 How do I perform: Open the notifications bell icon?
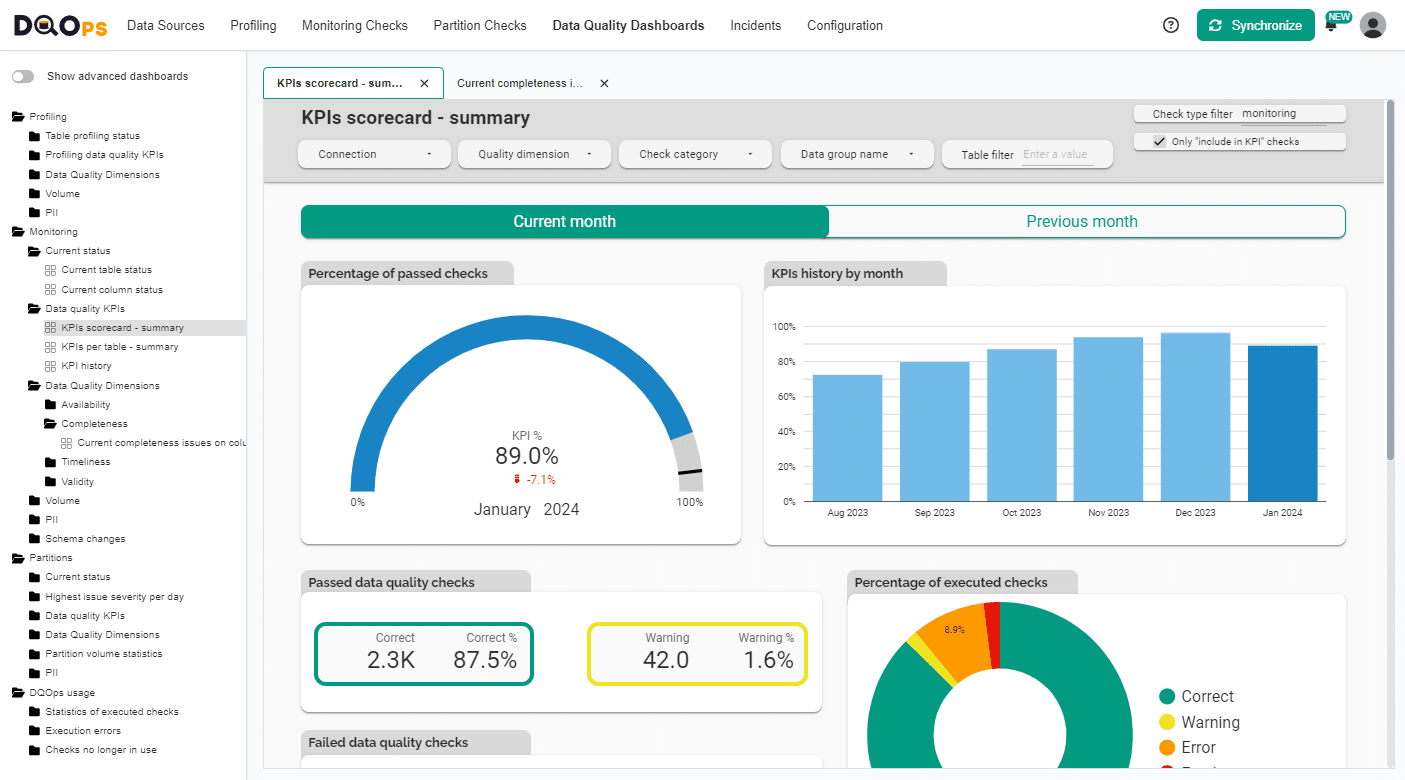click(1331, 27)
